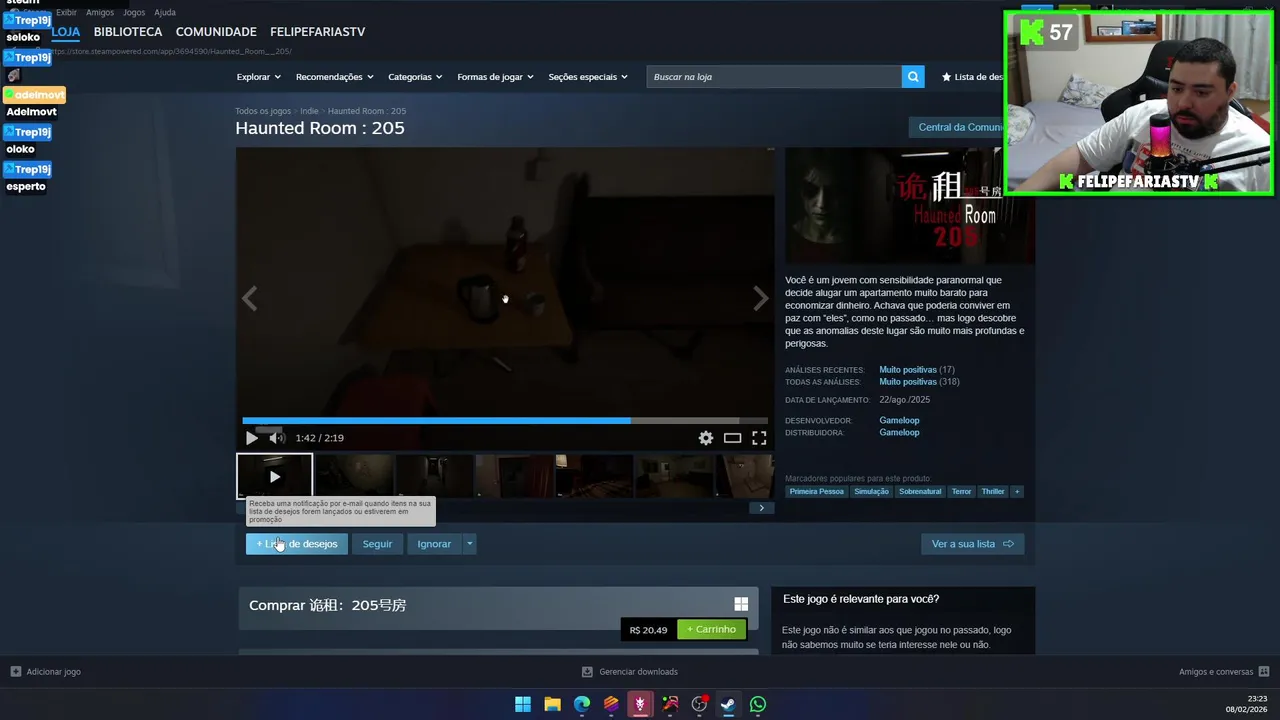Select the Thriller tag
The height and width of the screenshot is (720, 1280).
993,491
